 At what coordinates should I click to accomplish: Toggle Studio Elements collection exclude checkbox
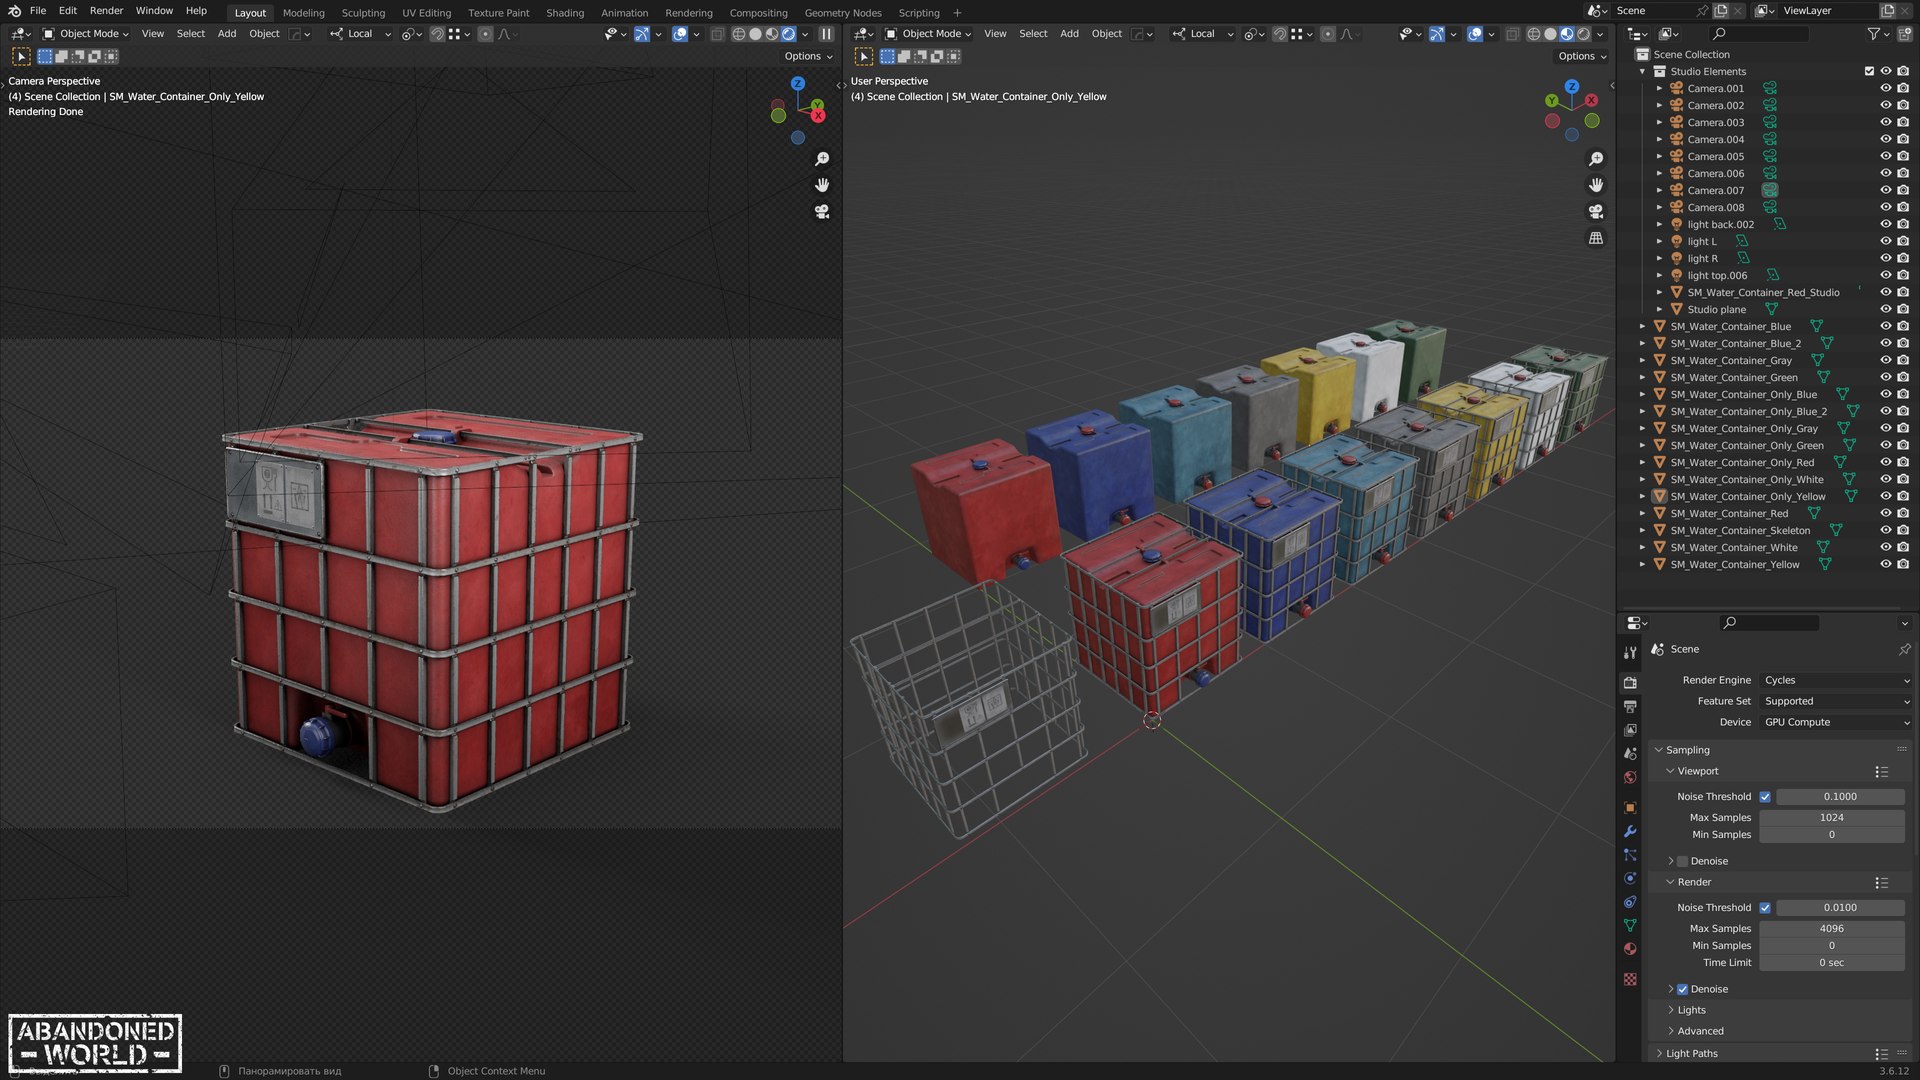tap(1868, 71)
